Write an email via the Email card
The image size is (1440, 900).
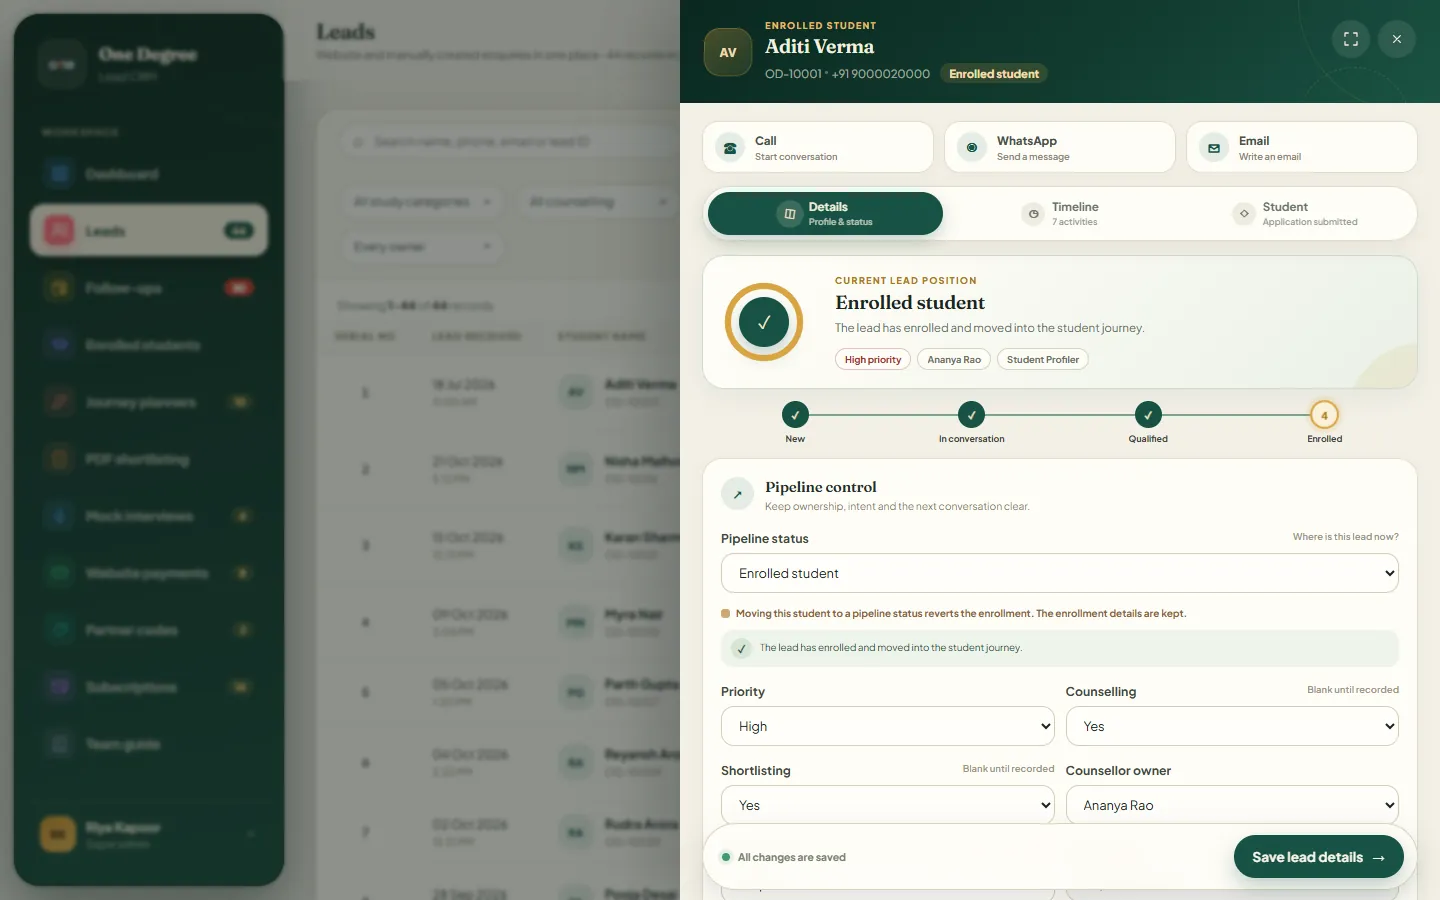click(1302, 148)
